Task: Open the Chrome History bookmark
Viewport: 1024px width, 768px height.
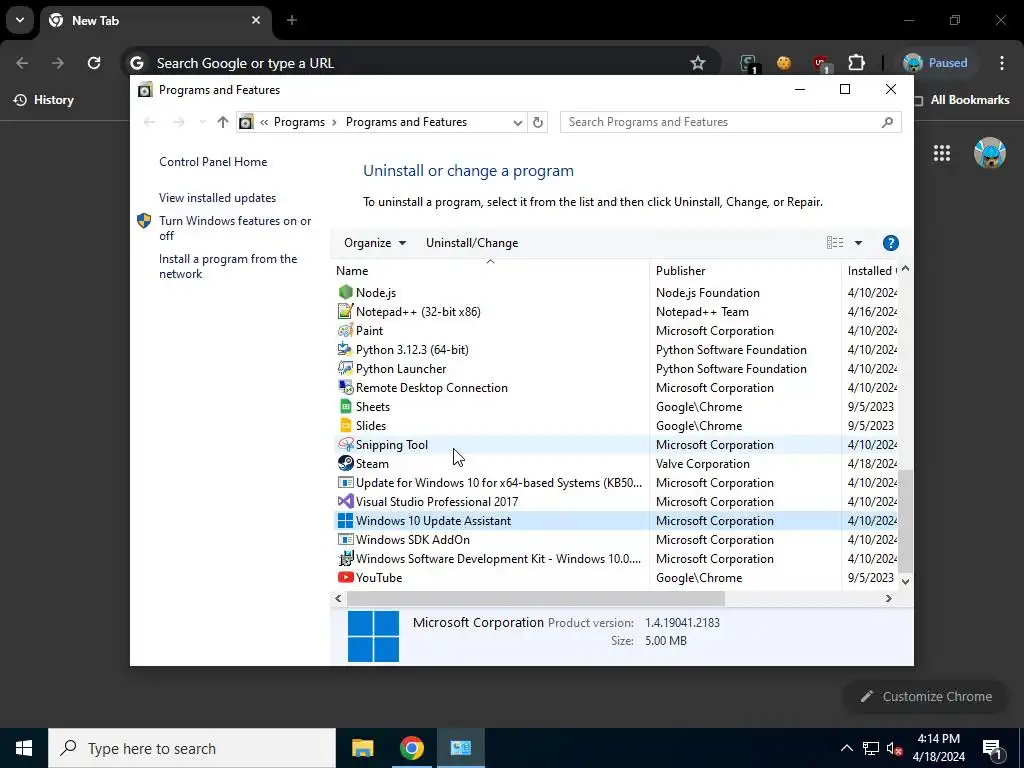Action: (44, 100)
